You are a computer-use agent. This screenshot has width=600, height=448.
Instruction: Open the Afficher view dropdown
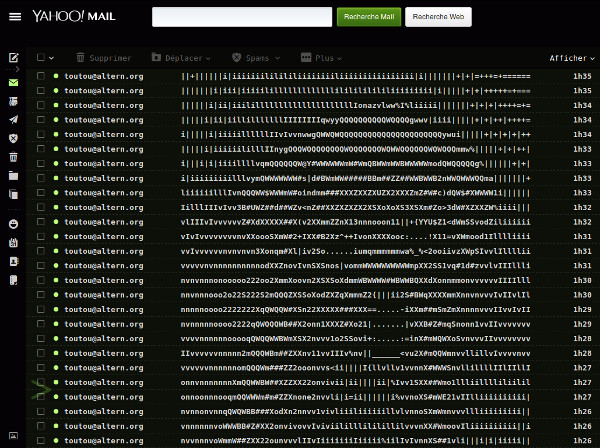pyautogui.click(x=572, y=58)
